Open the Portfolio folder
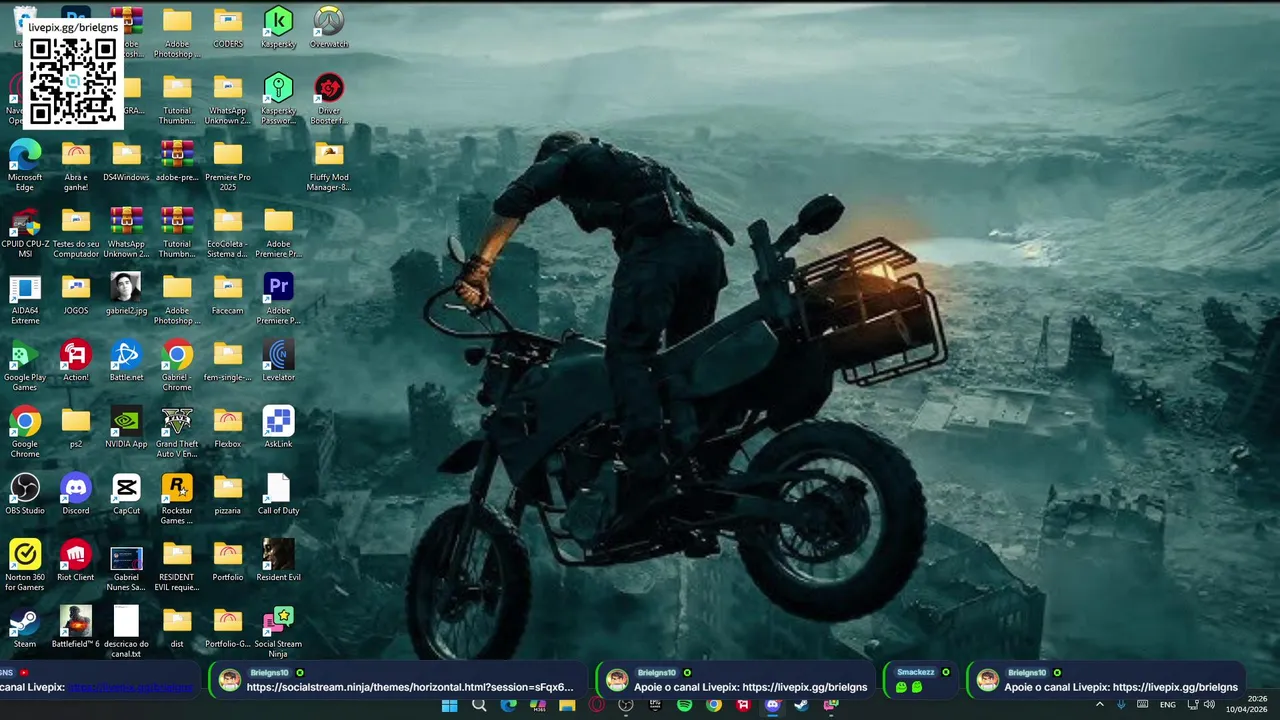 coord(228,560)
